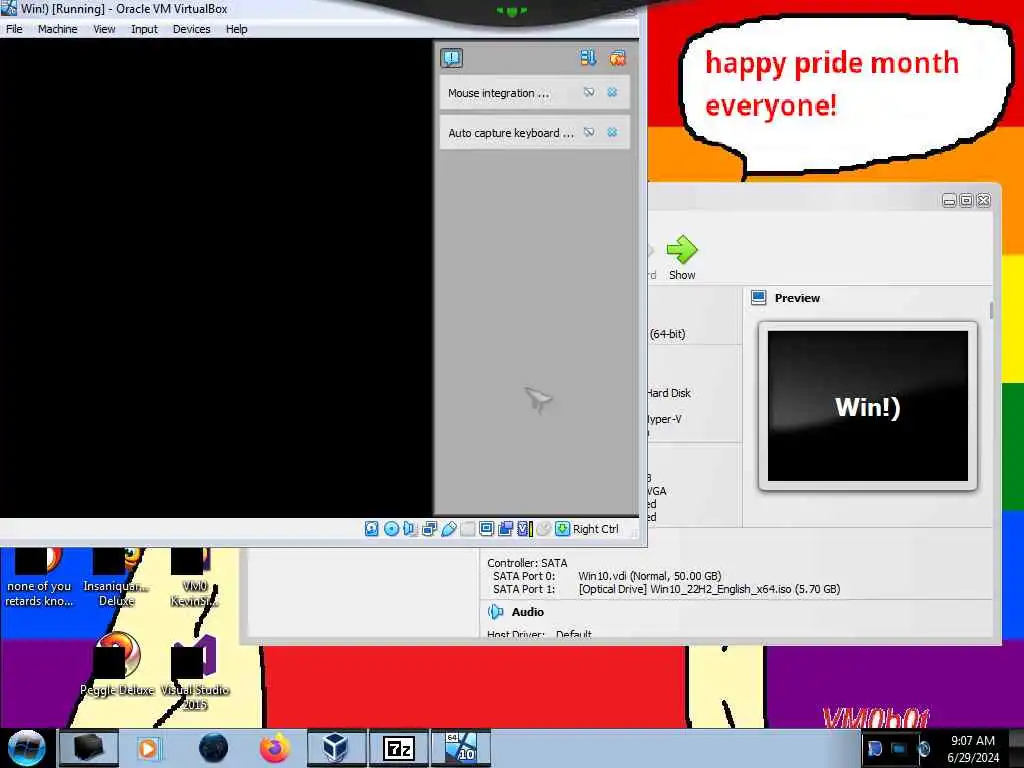1024x768 pixels.
Task: Click the keyboard capture arrow icon
Action: [562, 529]
